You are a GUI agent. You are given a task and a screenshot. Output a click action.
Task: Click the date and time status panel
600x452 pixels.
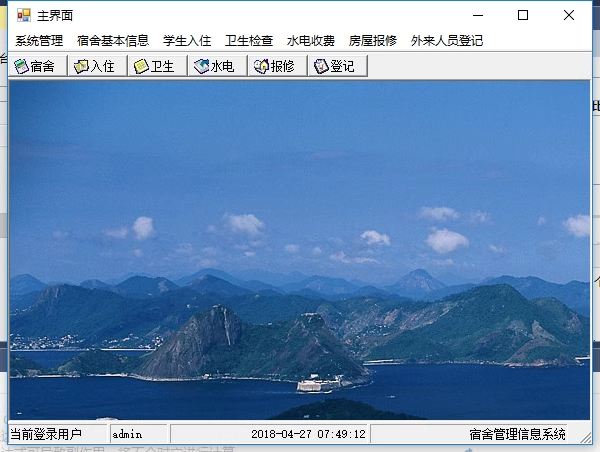pos(308,434)
